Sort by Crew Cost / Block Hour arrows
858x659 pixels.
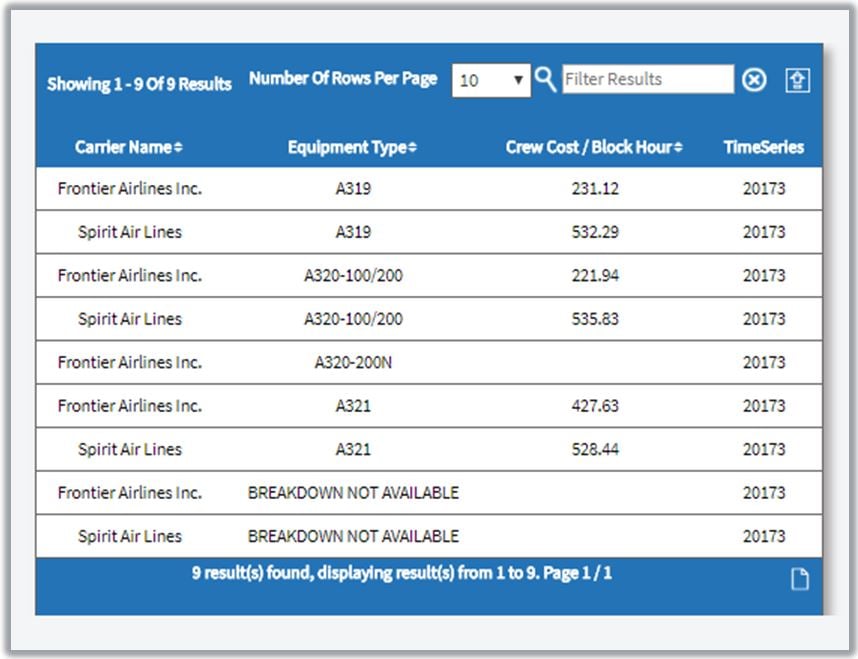pos(678,148)
